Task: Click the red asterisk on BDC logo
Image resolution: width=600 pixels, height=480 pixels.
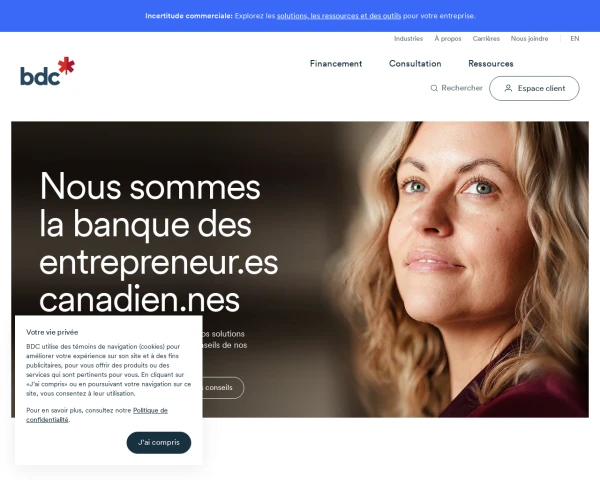Action: [x=67, y=65]
